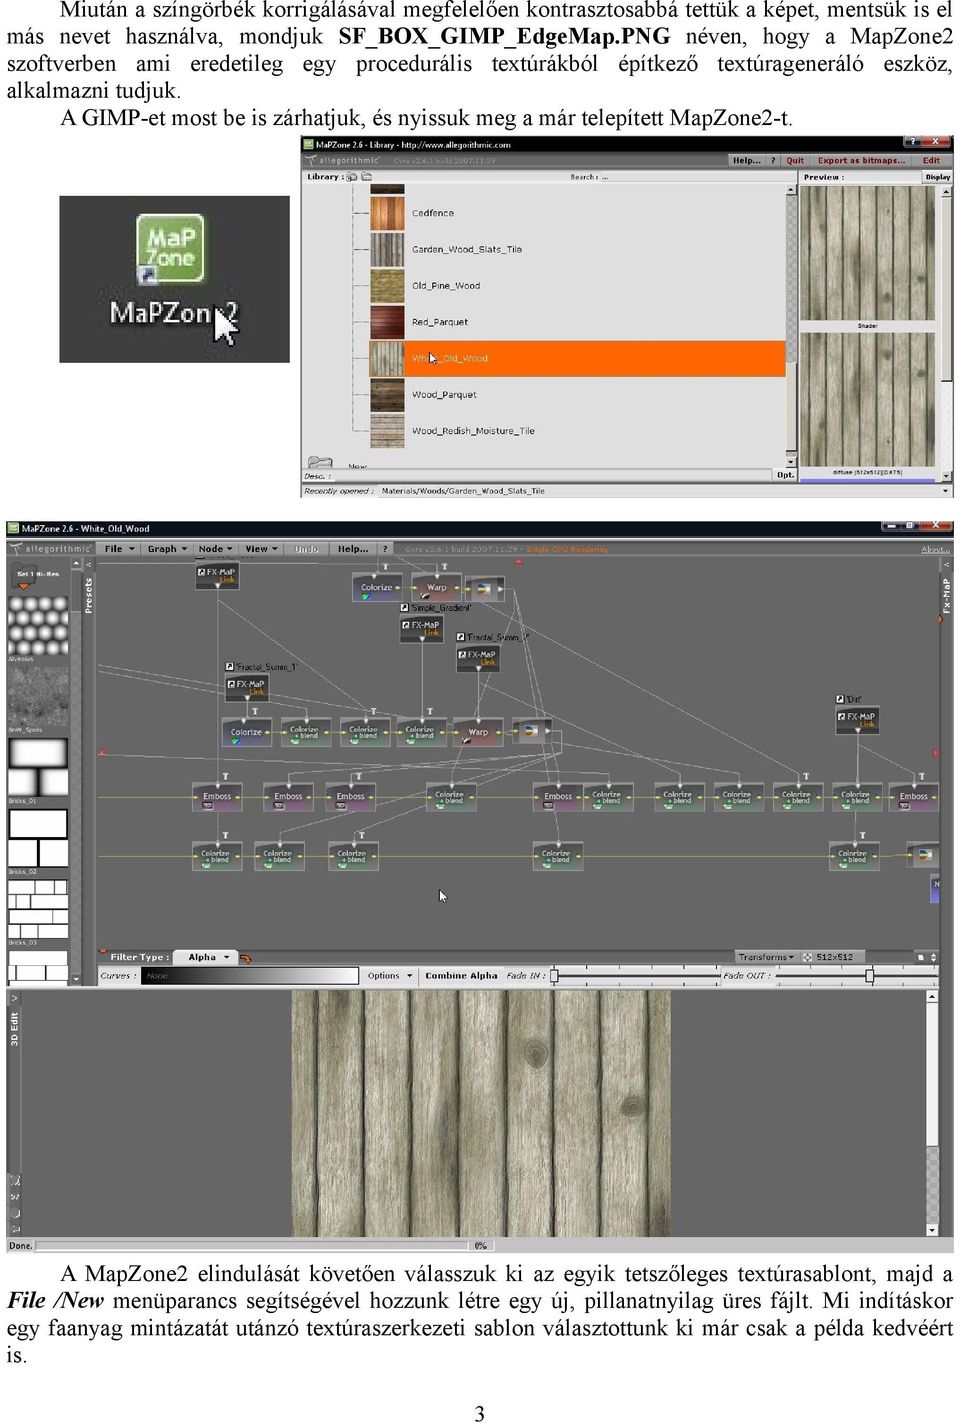Screen dimensions: 960x1423
Task: Click the Library list vertical scrollbar
Action: tap(792, 325)
